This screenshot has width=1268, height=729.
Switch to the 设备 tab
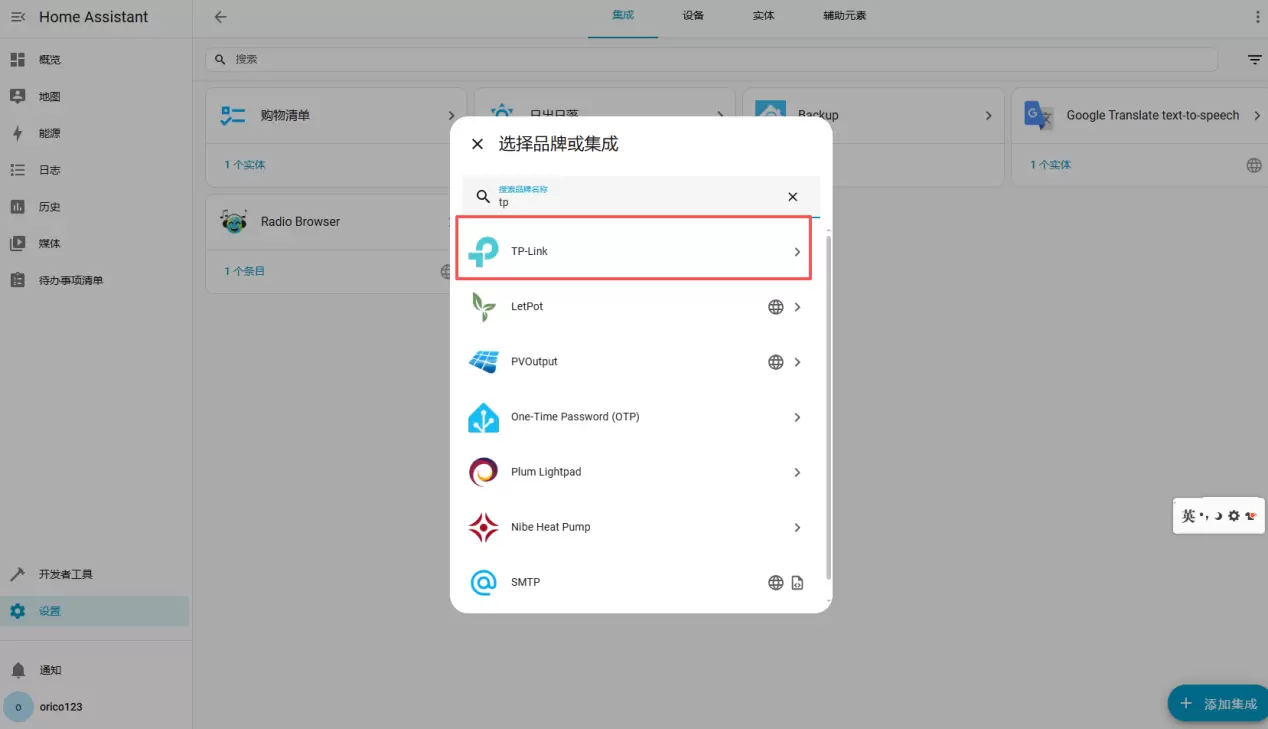click(x=693, y=16)
